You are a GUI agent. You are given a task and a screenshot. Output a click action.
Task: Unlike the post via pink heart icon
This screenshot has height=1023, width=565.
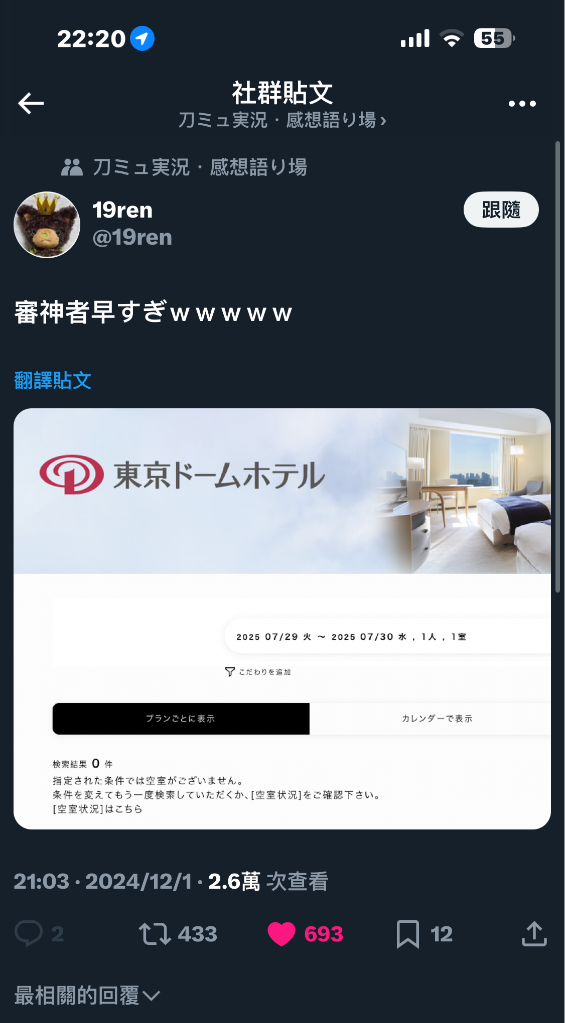pos(281,934)
